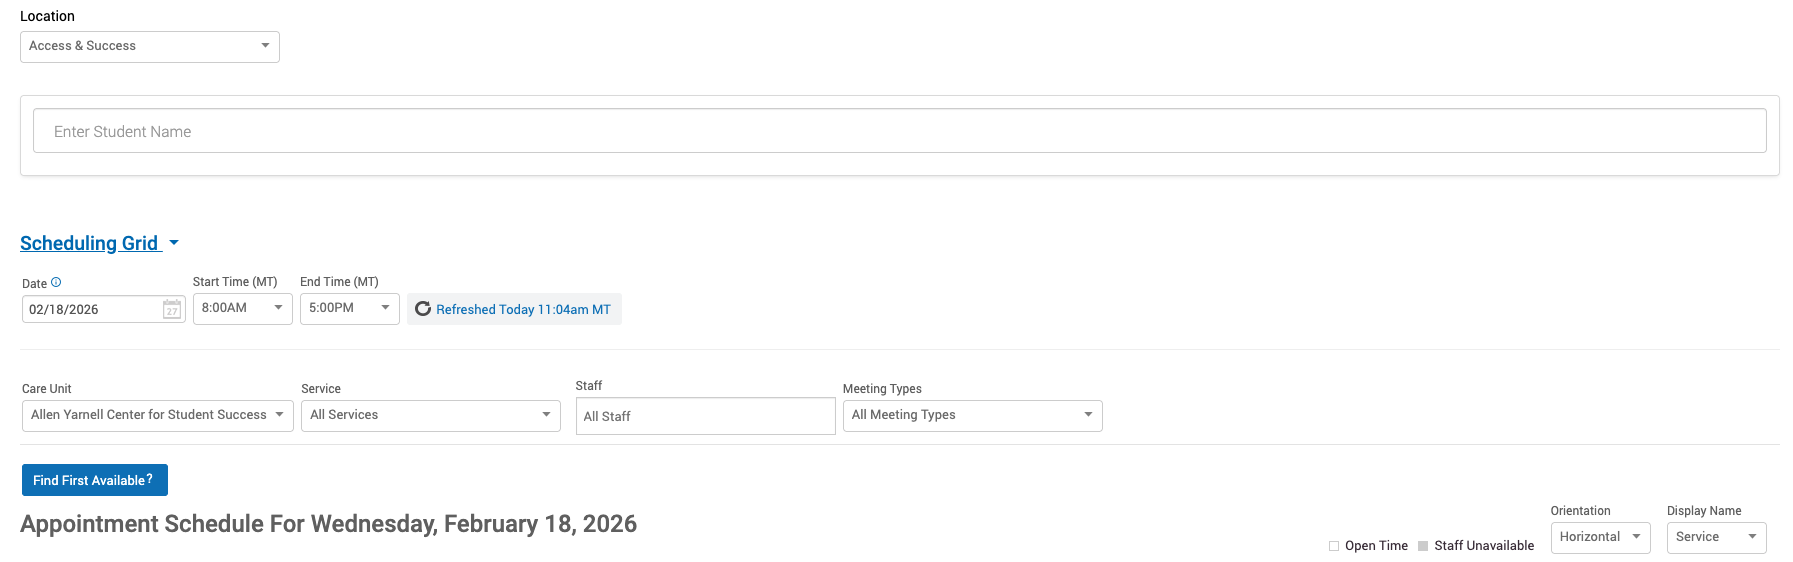
Task: Open the Meeting Types dropdown
Action: (x=972, y=416)
